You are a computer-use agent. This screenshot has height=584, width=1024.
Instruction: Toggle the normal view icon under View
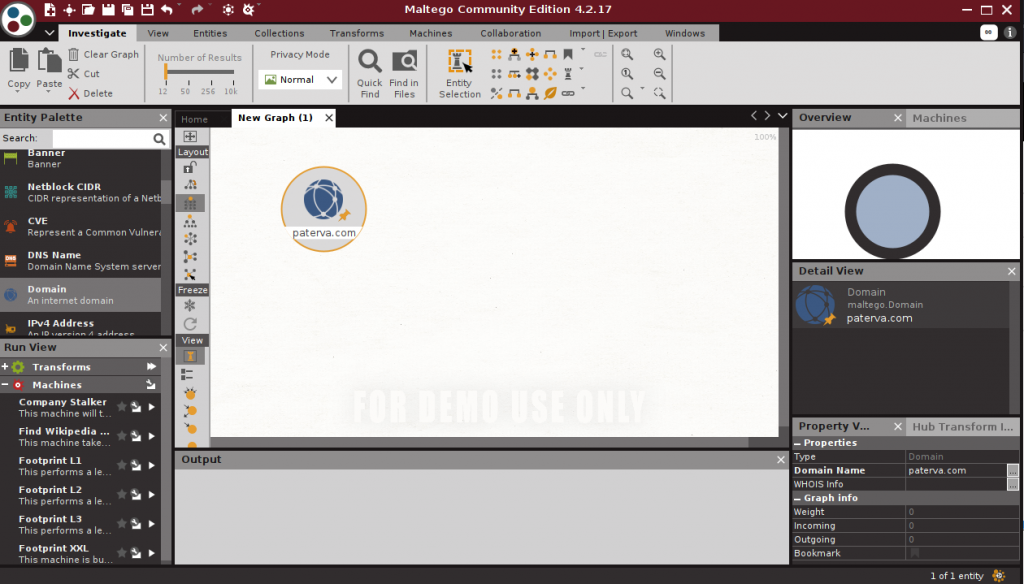coord(190,356)
